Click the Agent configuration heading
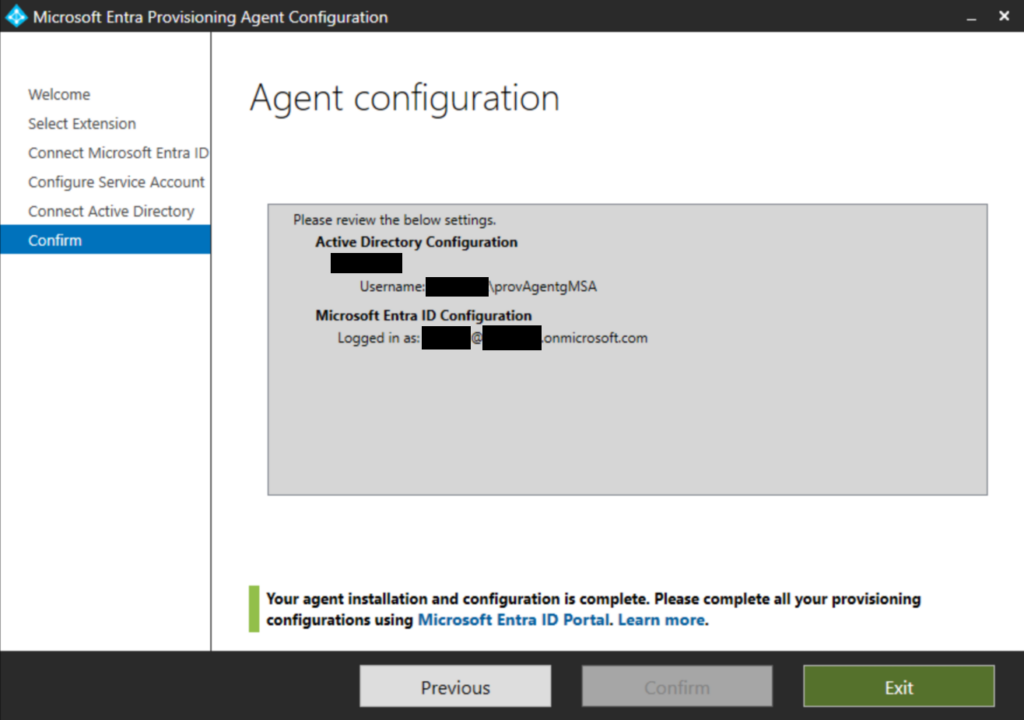 [404, 98]
